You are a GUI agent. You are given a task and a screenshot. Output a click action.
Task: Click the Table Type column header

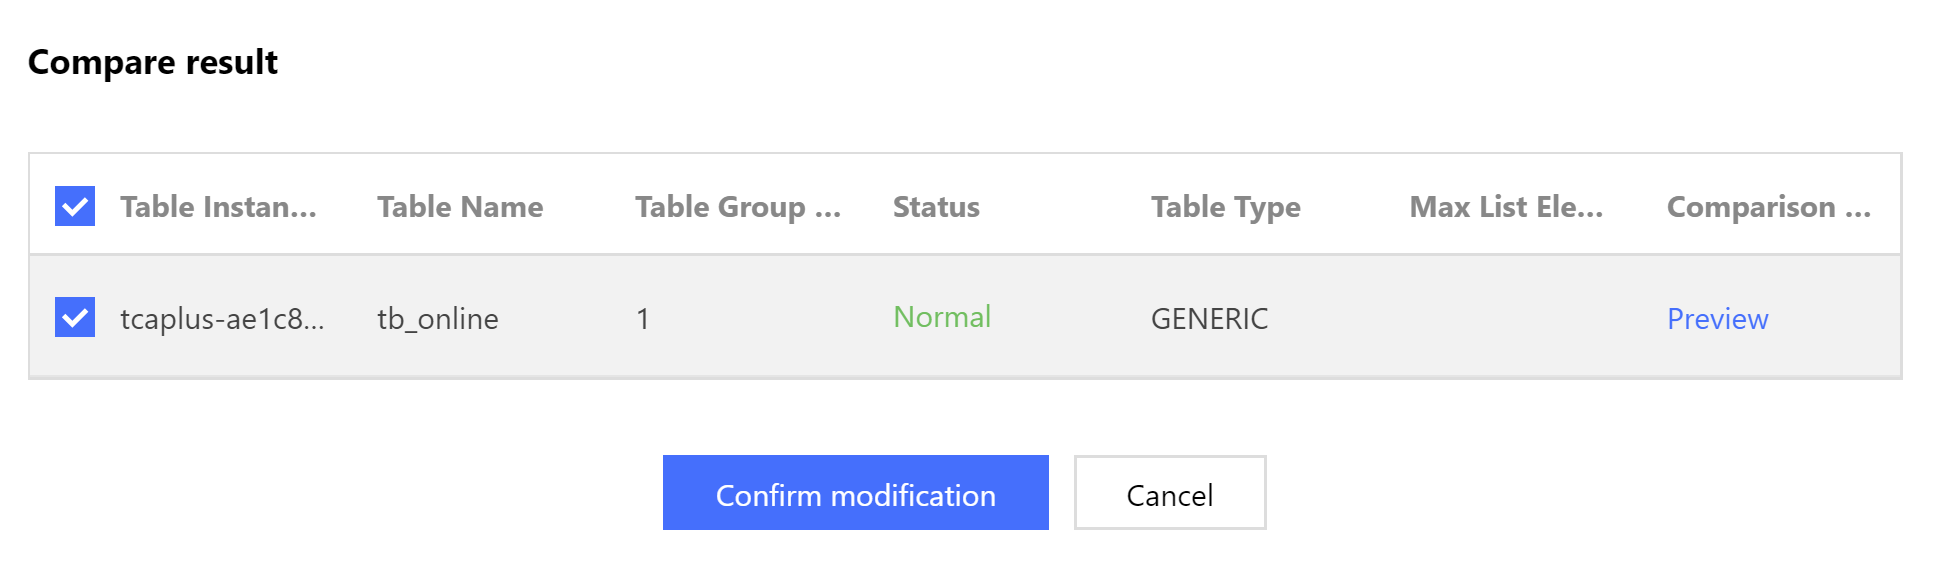click(1225, 207)
